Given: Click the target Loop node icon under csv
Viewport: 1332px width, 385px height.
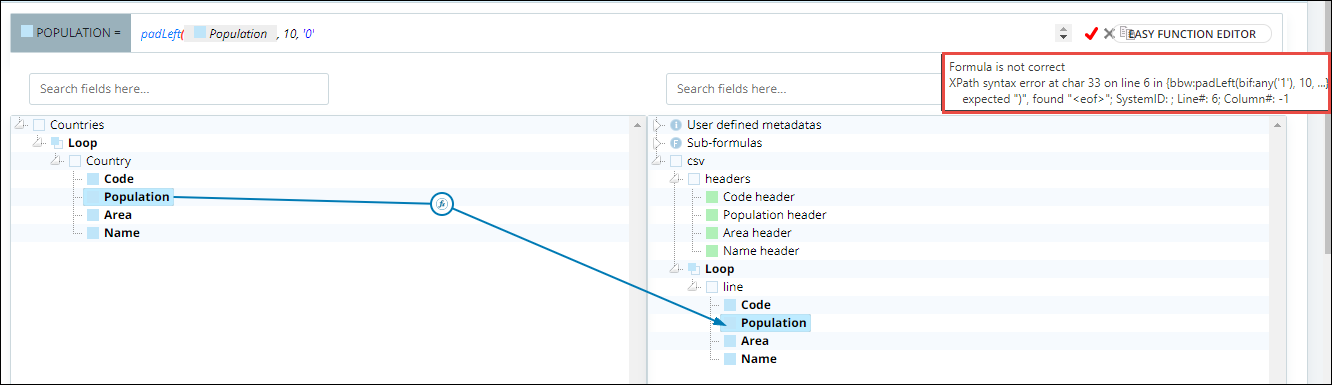Looking at the screenshot, I should 694,269.
